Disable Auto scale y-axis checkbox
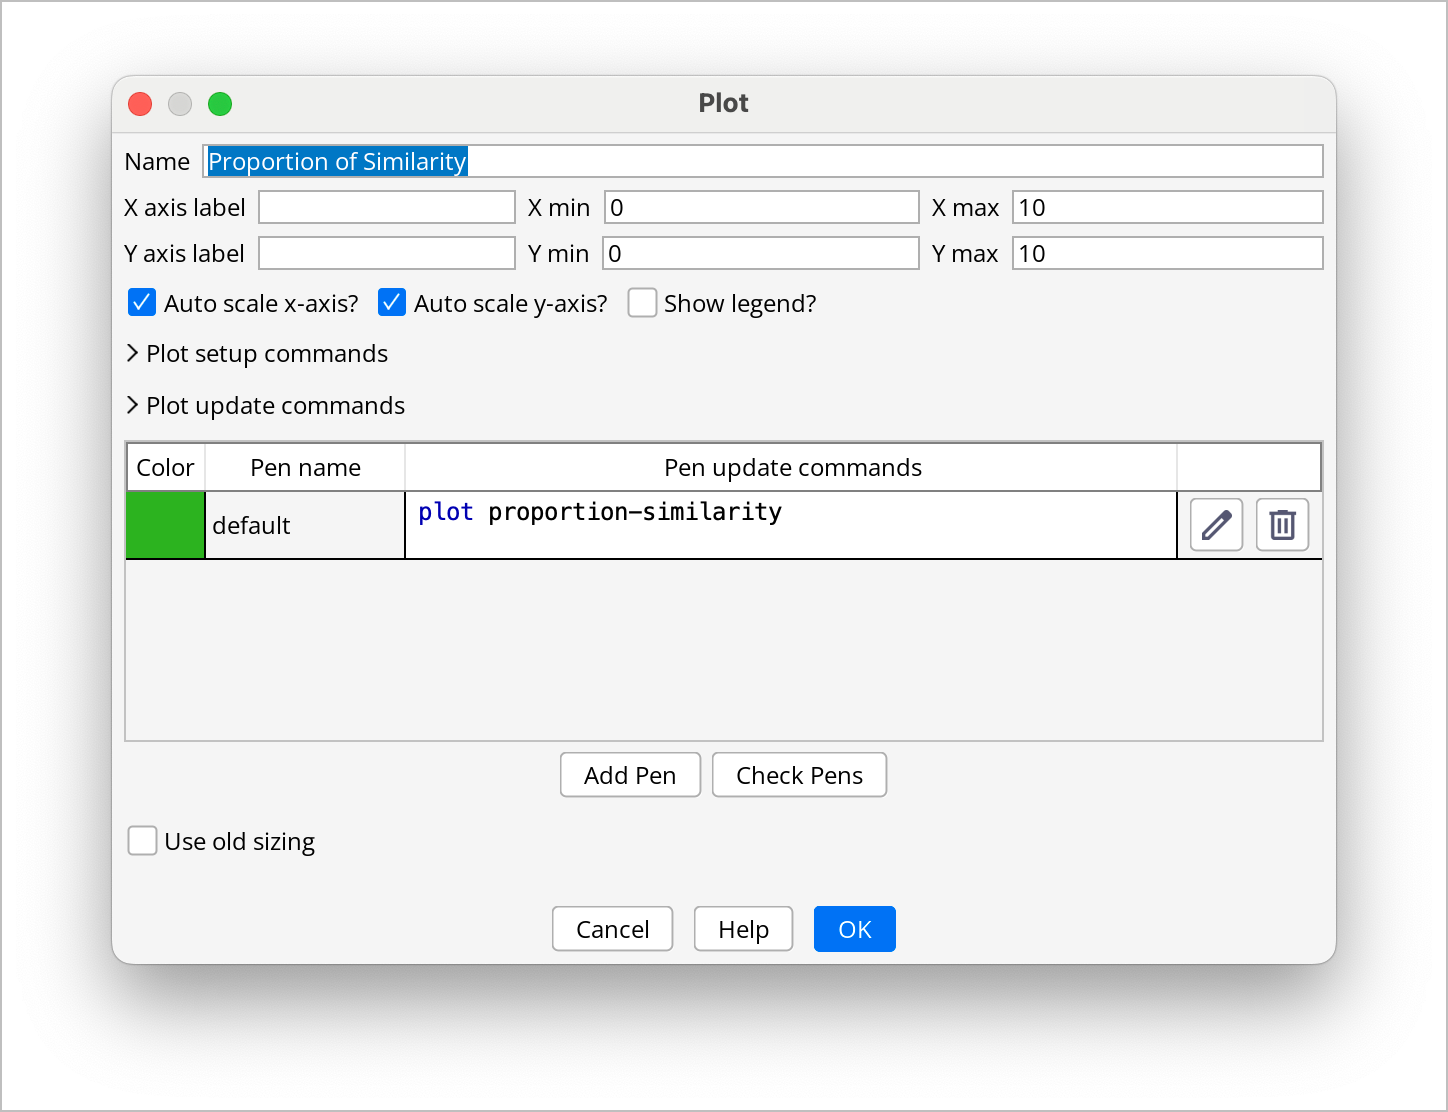Image resolution: width=1448 pixels, height=1112 pixels. (392, 303)
